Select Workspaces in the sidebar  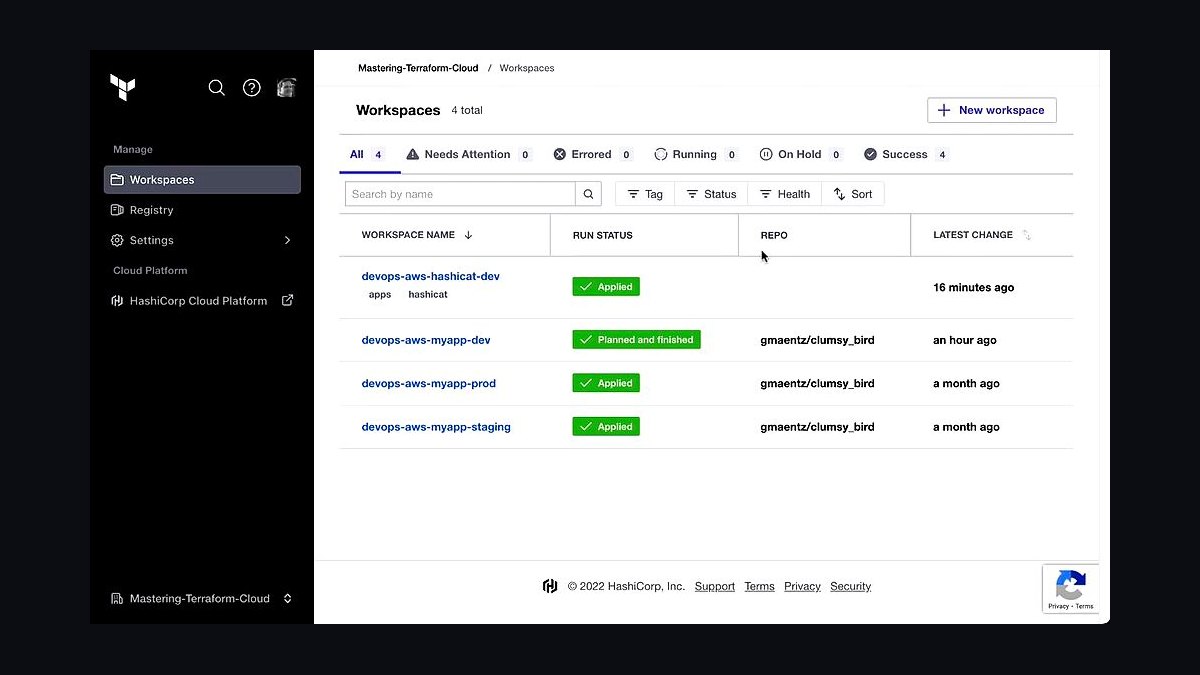coord(202,180)
